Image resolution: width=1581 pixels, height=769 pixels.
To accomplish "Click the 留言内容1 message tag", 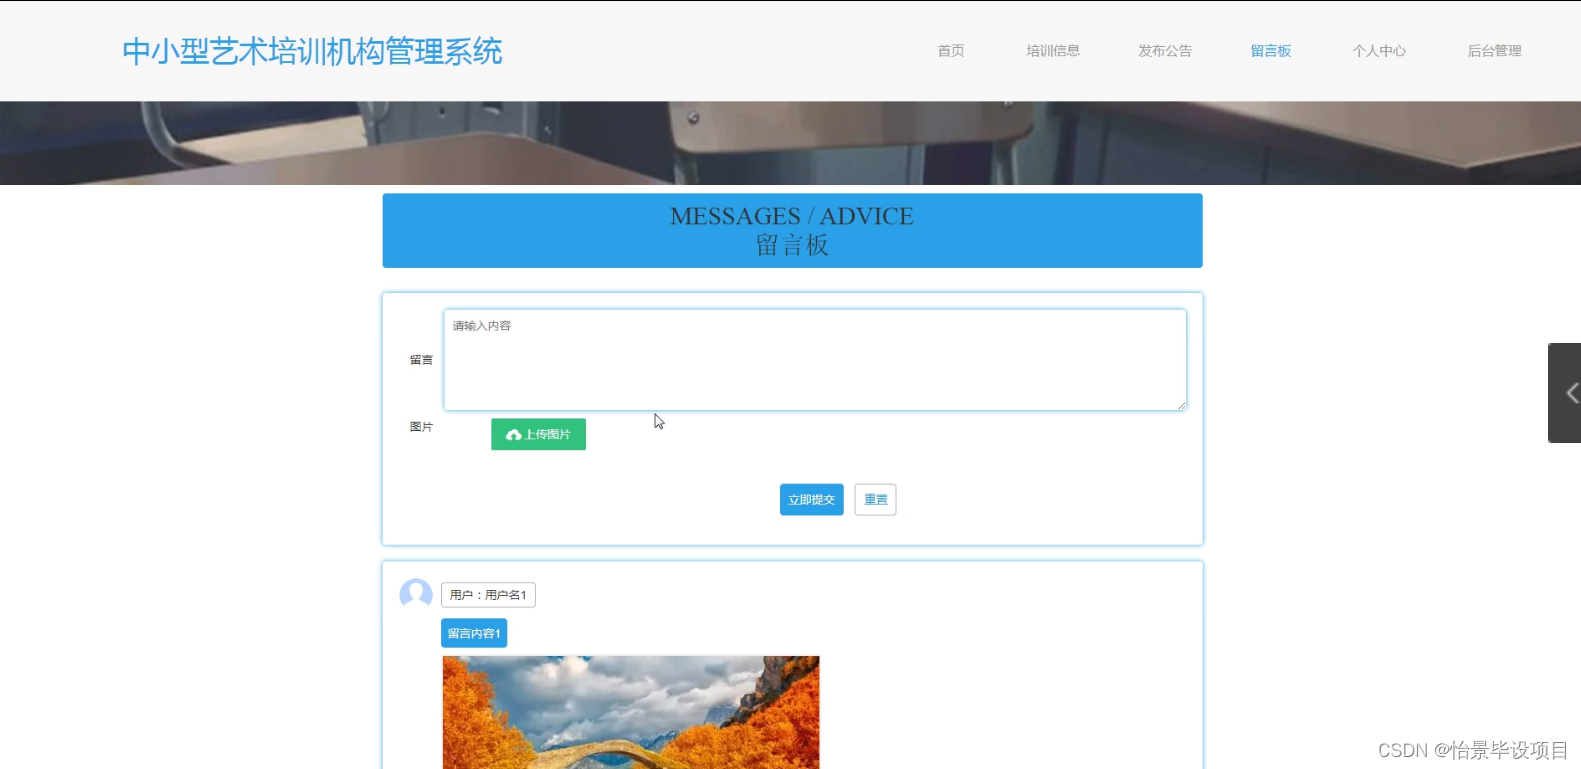I will (x=474, y=633).
